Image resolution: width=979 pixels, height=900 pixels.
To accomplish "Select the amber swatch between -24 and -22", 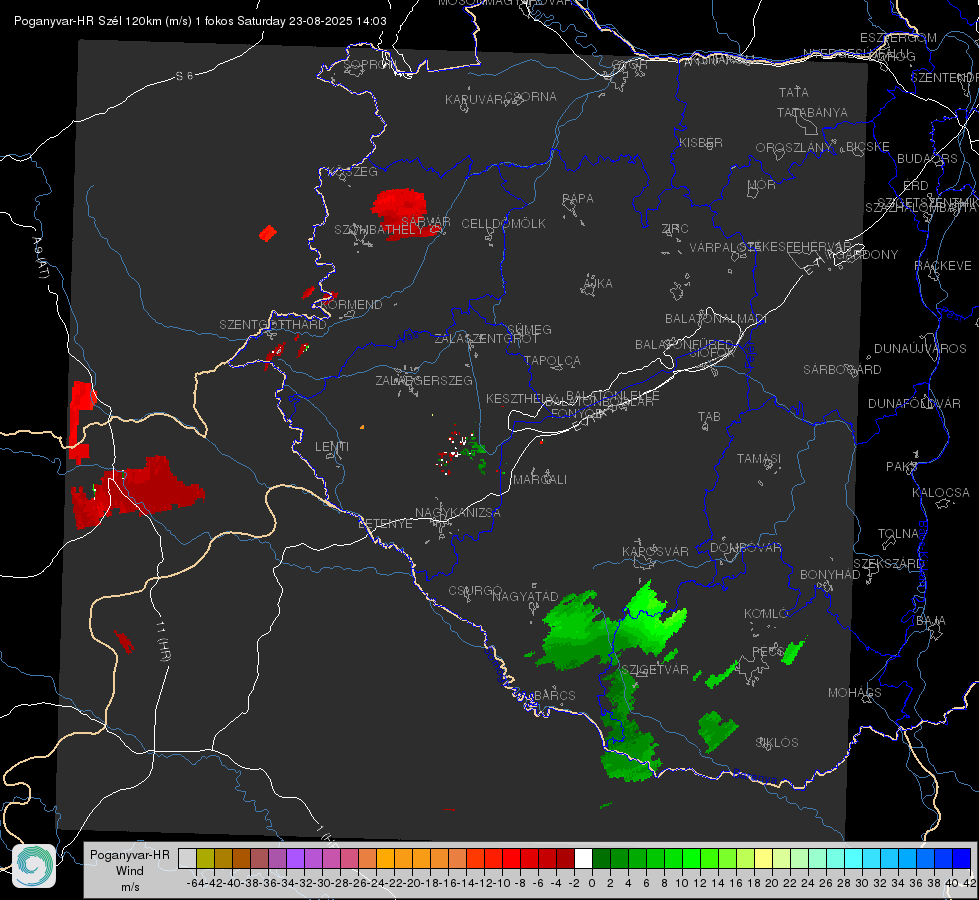I will [x=385, y=858].
